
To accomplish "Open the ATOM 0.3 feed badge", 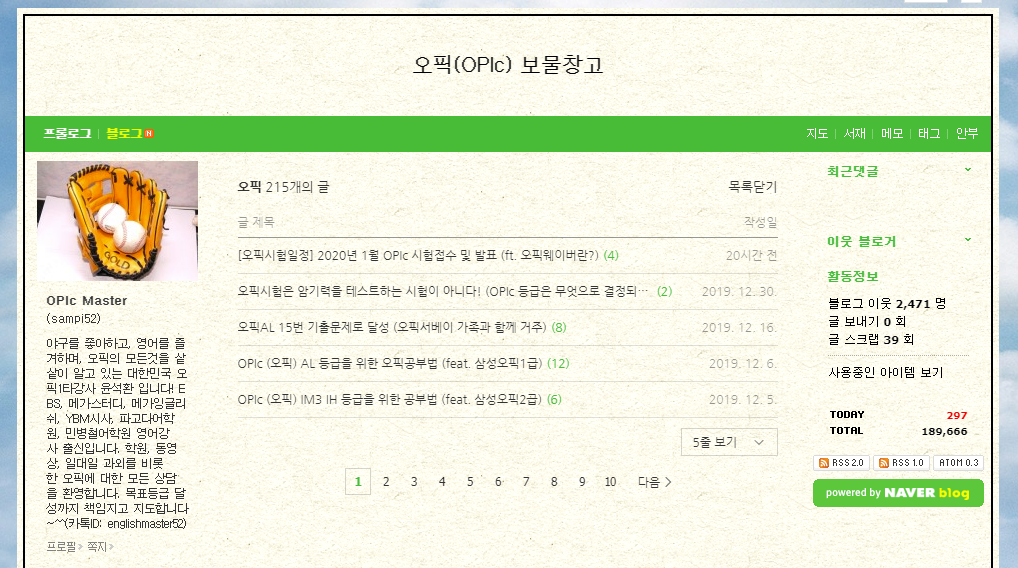I will point(958,463).
